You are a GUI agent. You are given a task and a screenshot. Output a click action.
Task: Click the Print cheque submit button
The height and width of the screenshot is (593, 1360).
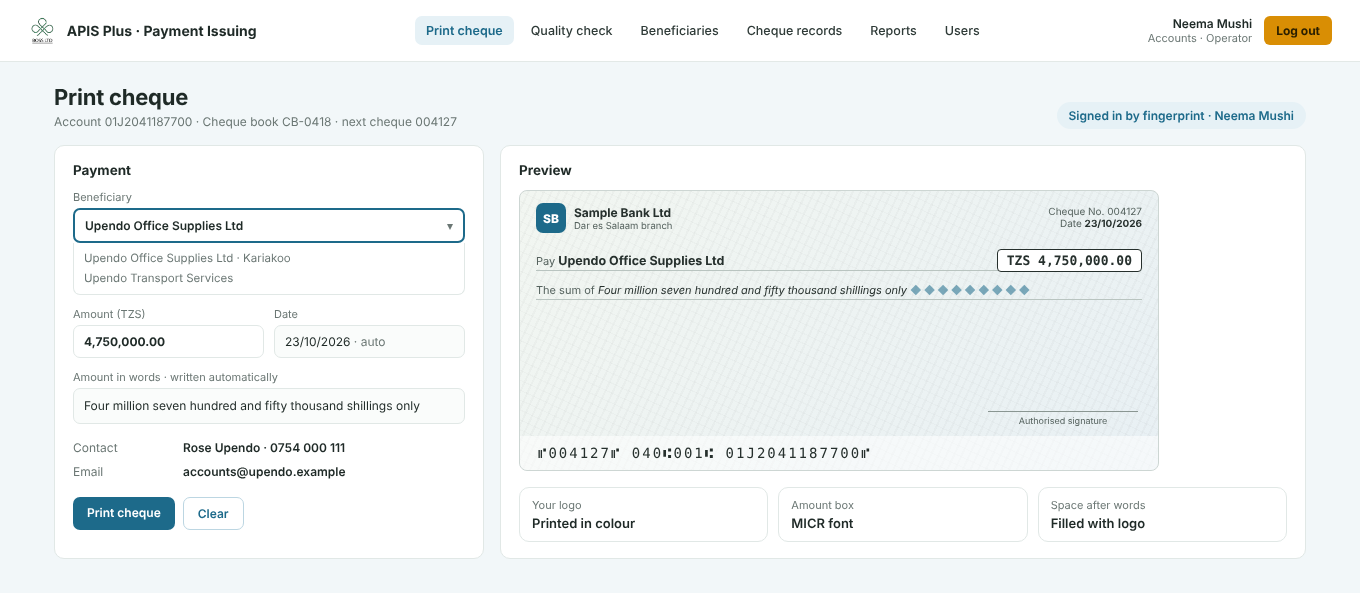click(x=124, y=513)
